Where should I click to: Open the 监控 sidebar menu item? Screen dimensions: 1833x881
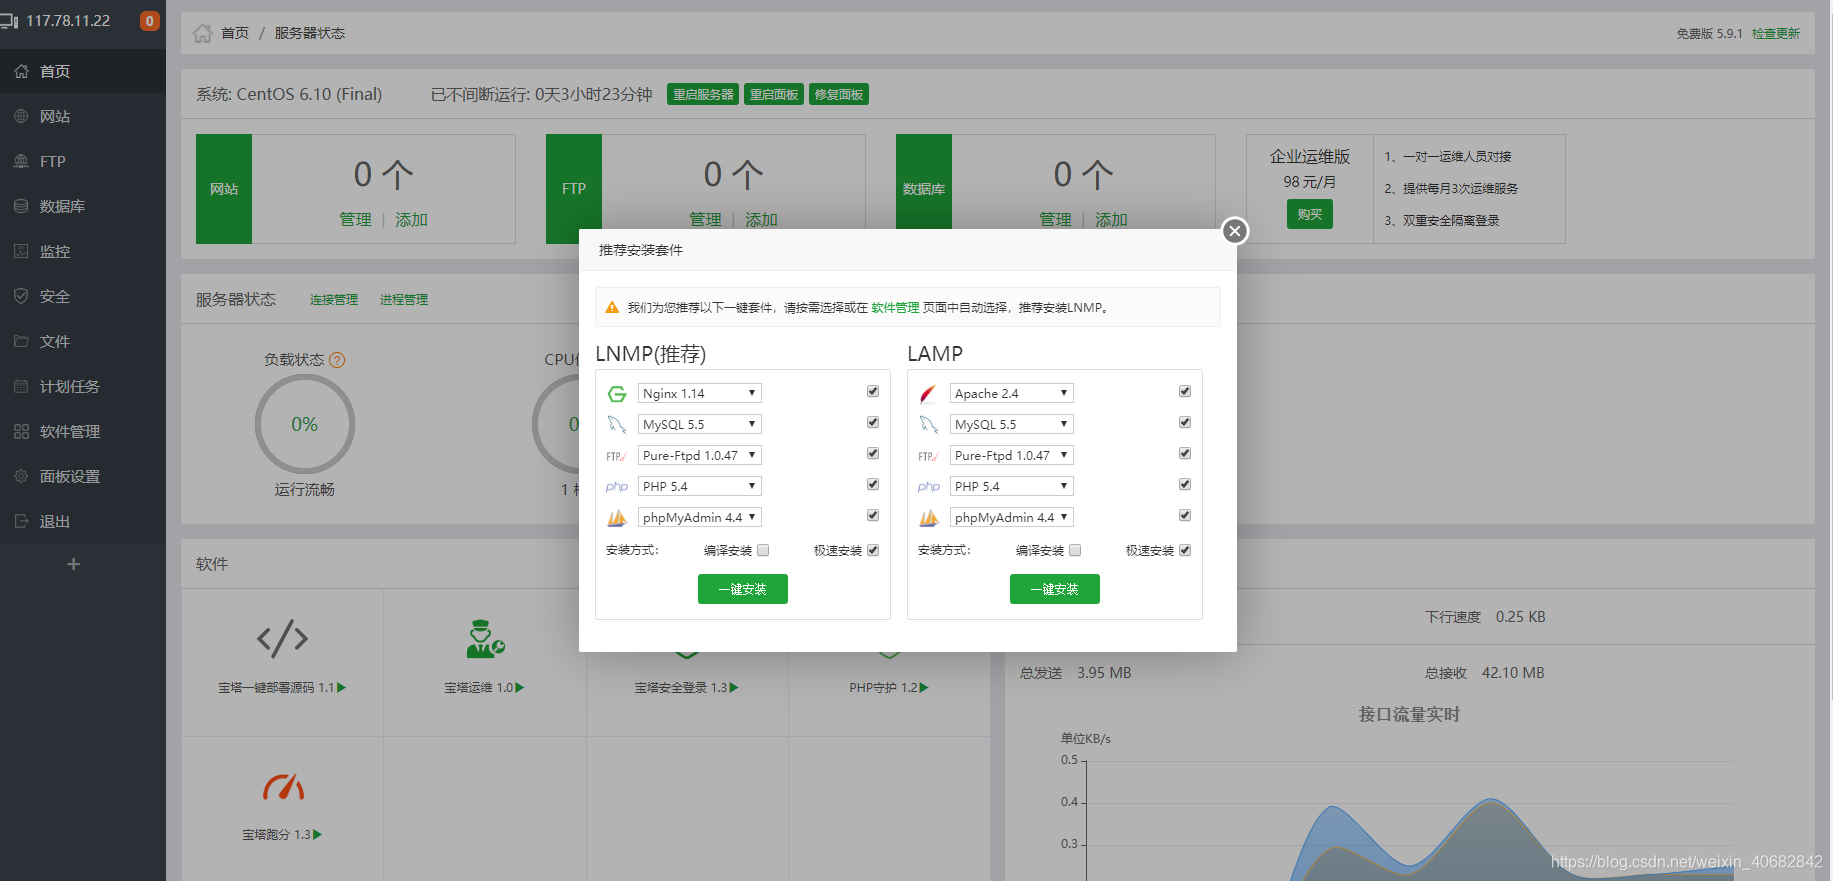tap(83, 251)
